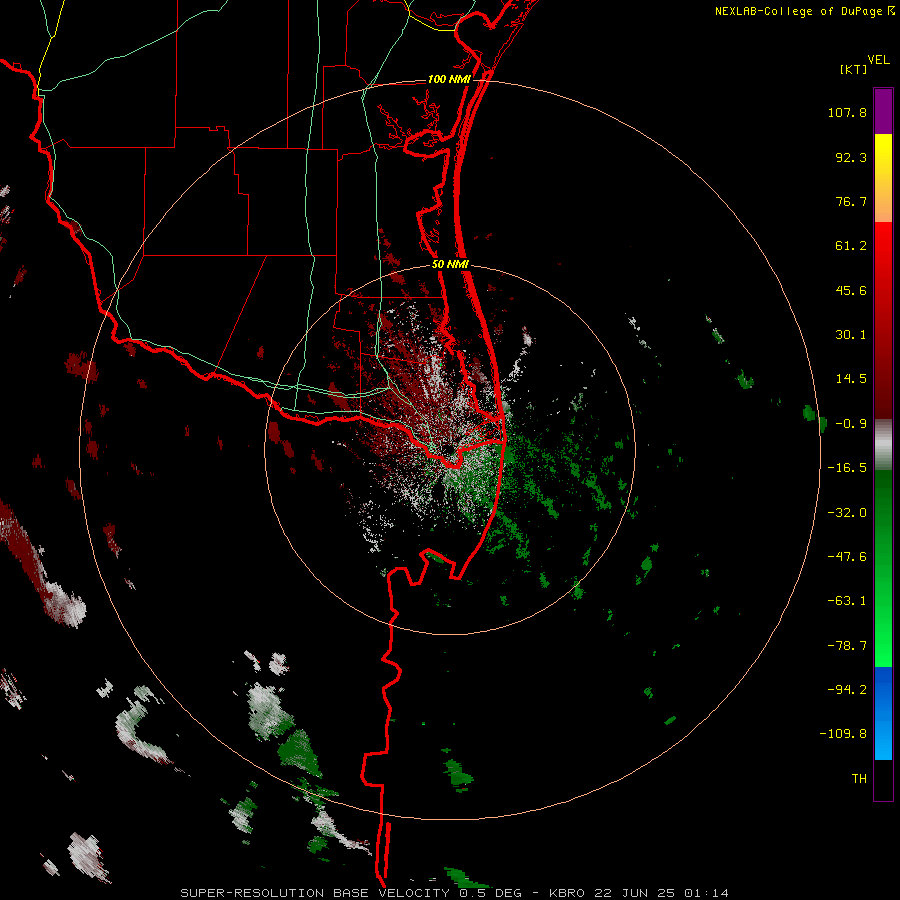The width and height of the screenshot is (900, 900).
Task: Click the KBRO radar site center point
Action: coord(450,450)
